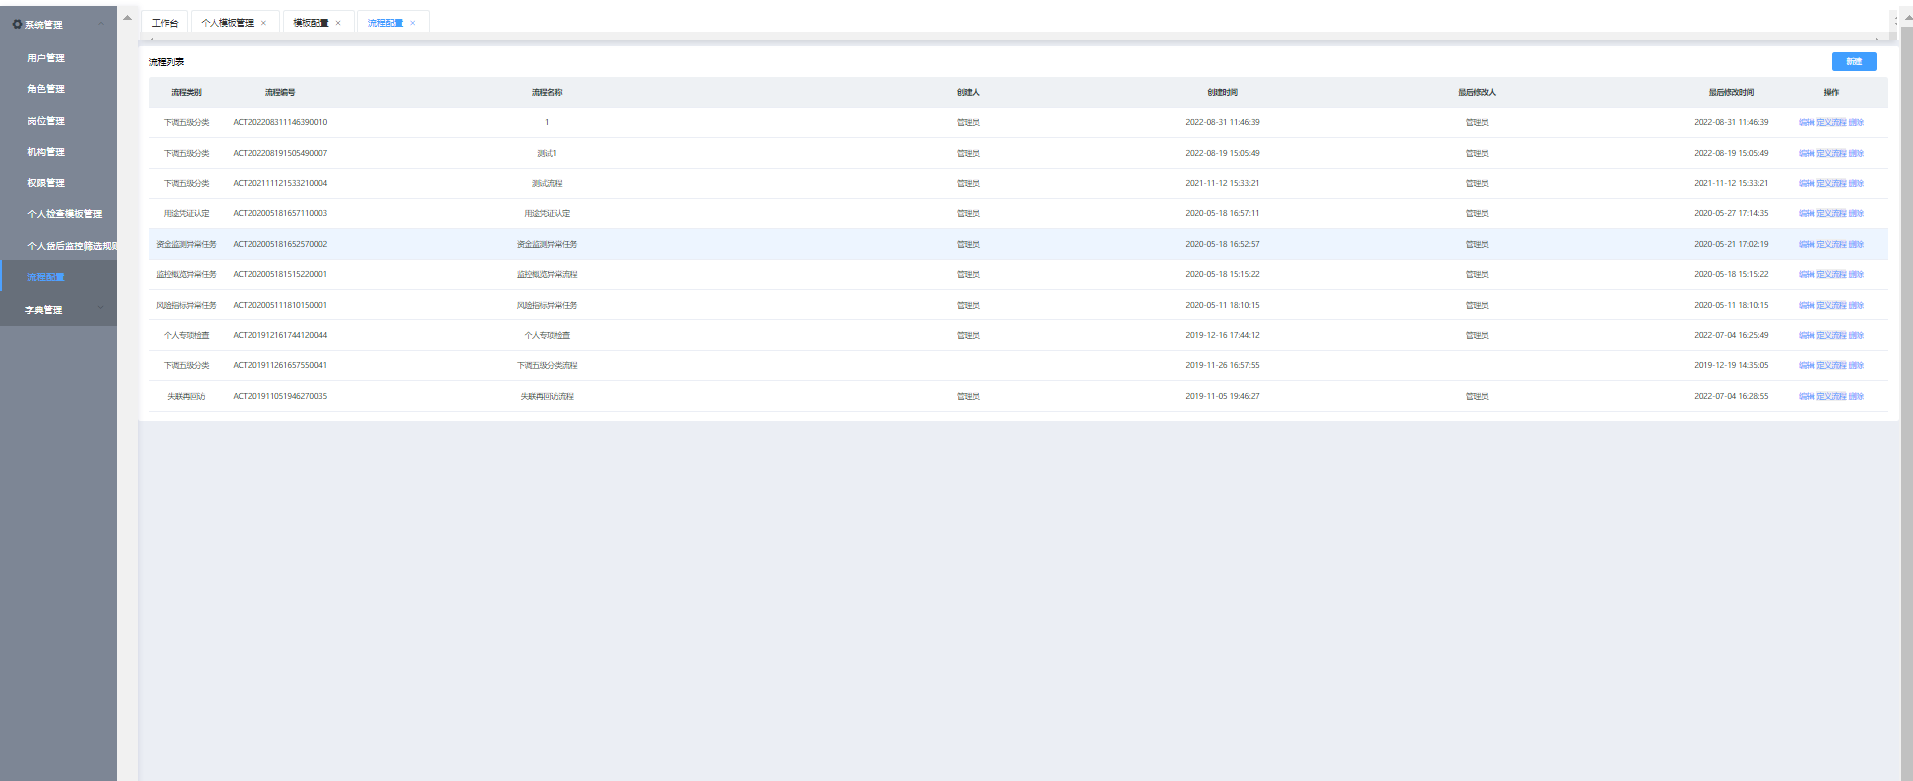1913x781 pixels.
Task: Click the blue 新建 button
Action: [x=1854, y=61]
